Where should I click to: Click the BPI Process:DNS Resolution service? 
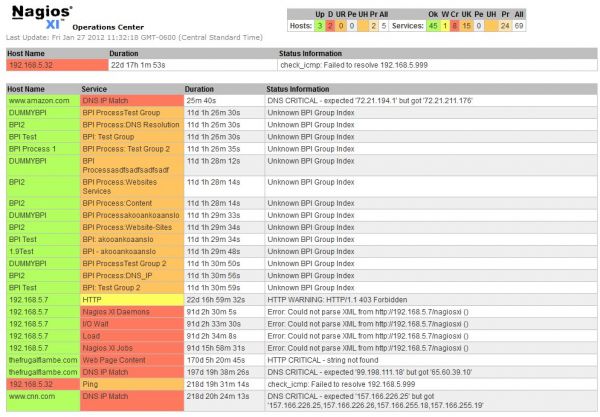click(x=131, y=125)
